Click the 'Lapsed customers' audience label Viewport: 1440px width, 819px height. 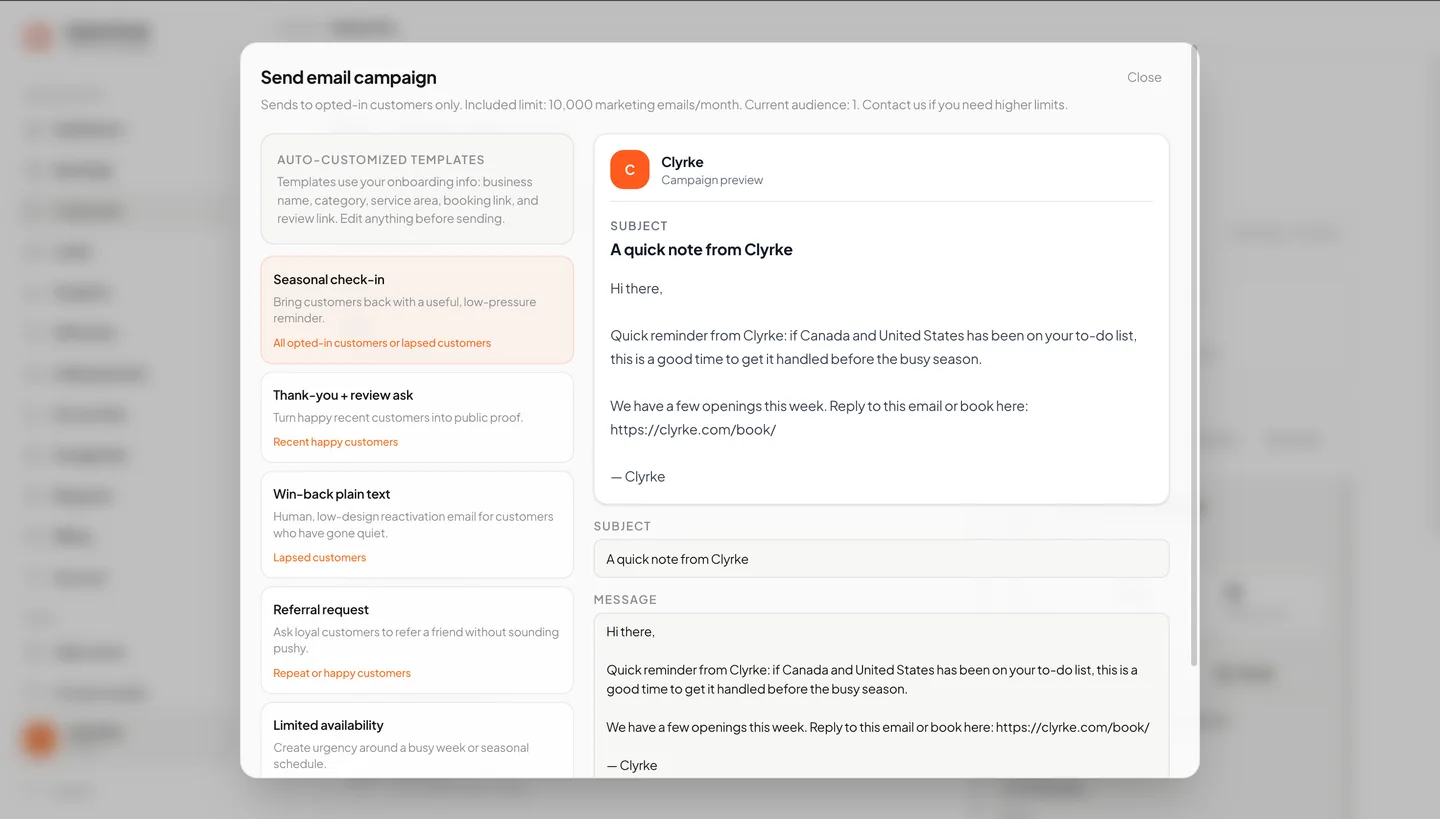coord(319,558)
